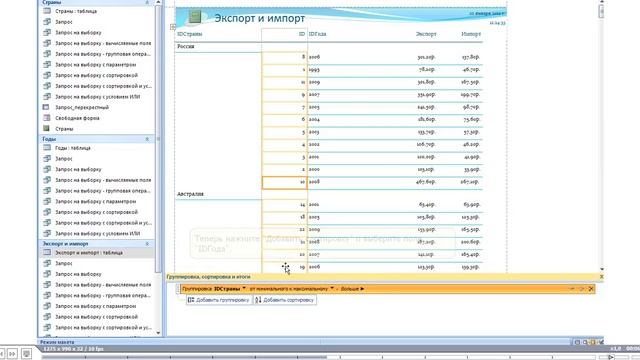This screenshot has height=360, width=640.
Task: Collapse the 'Годы' navigation group
Action: click(147, 139)
